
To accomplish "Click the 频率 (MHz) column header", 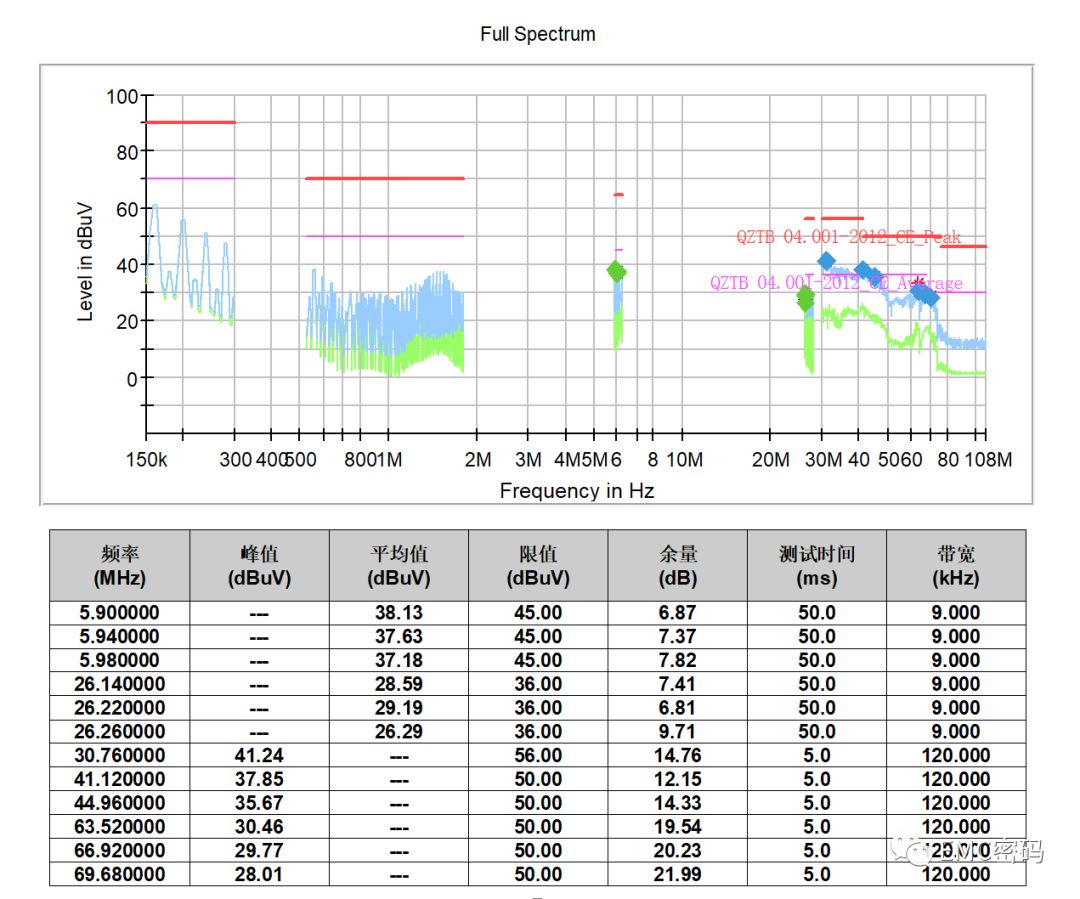I will pyautogui.click(x=120, y=565).
